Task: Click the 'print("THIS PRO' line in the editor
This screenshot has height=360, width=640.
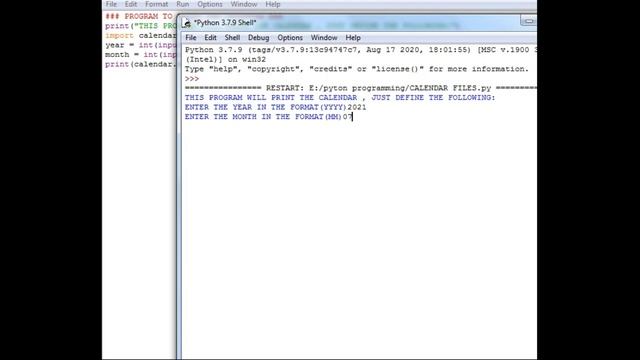Action: (x=140, y=26)
